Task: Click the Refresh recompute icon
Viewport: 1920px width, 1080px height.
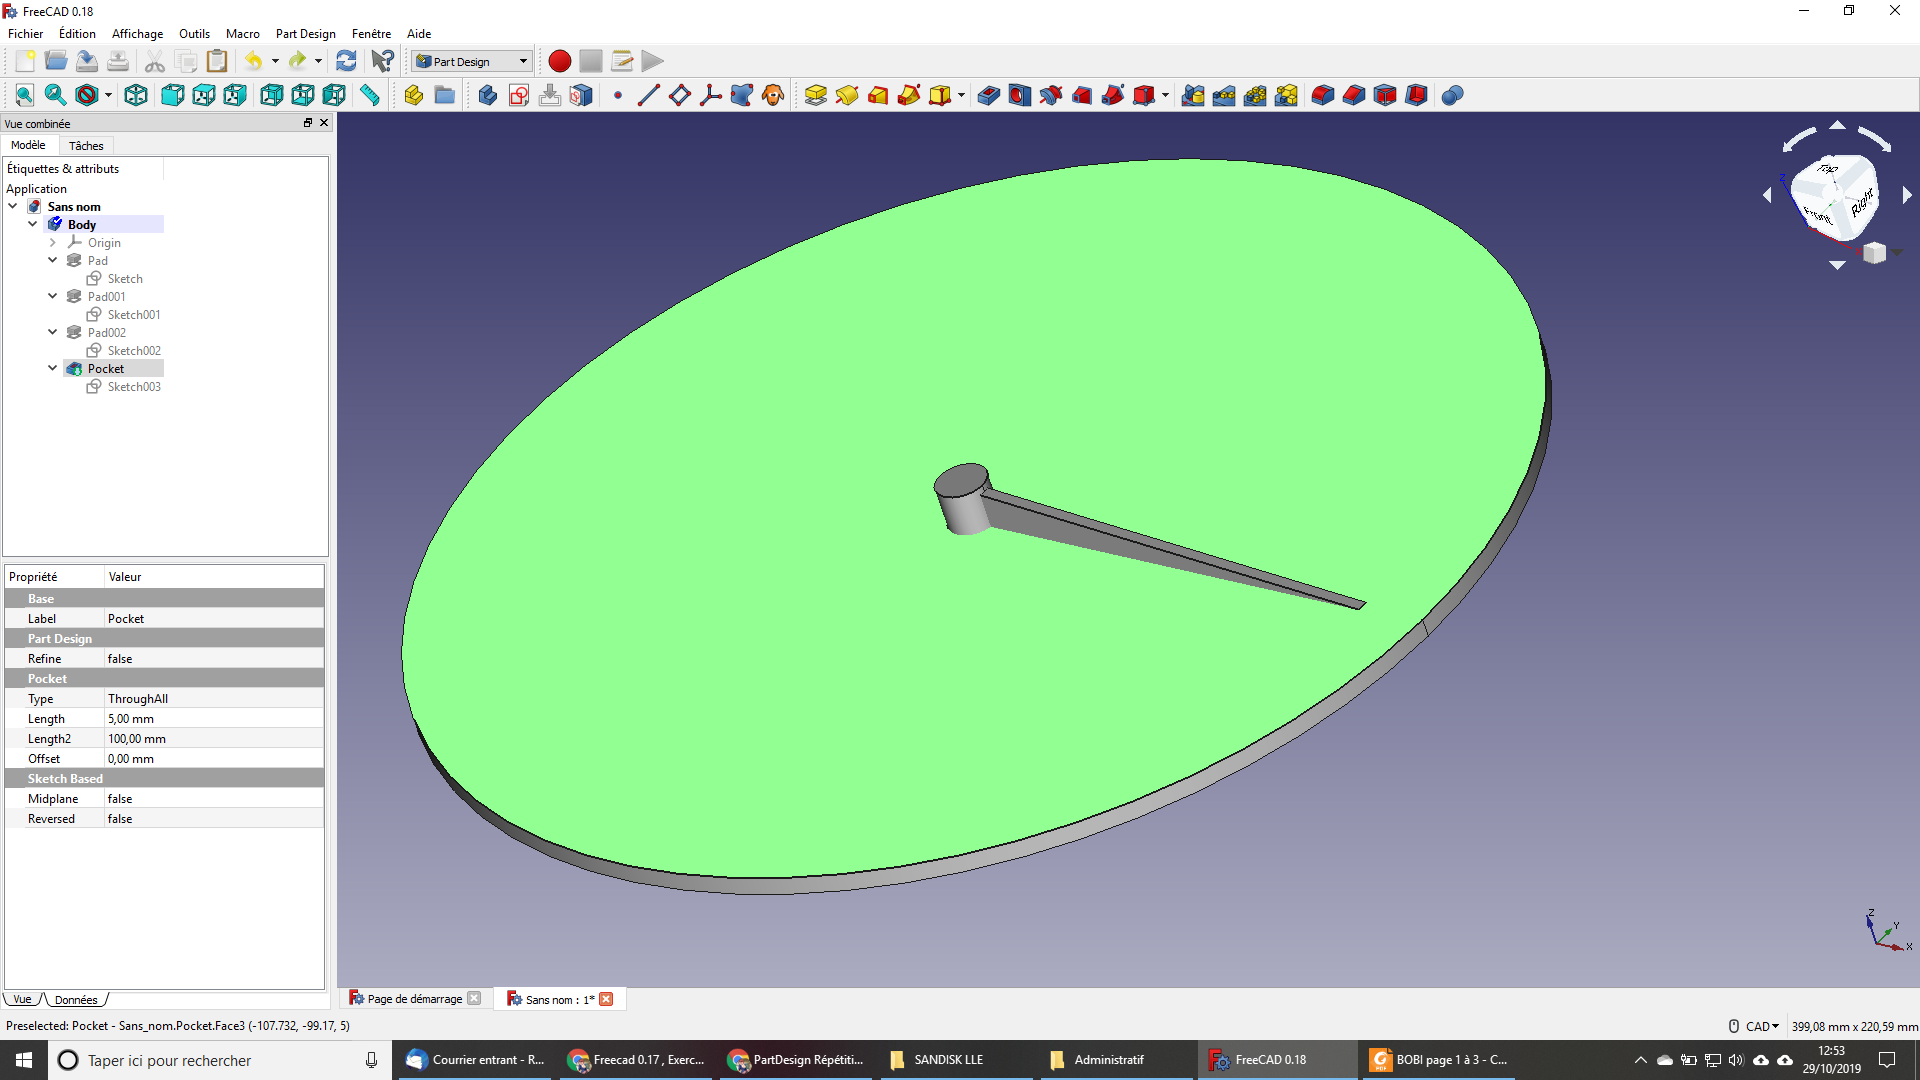Action: (x=346, y=61)
